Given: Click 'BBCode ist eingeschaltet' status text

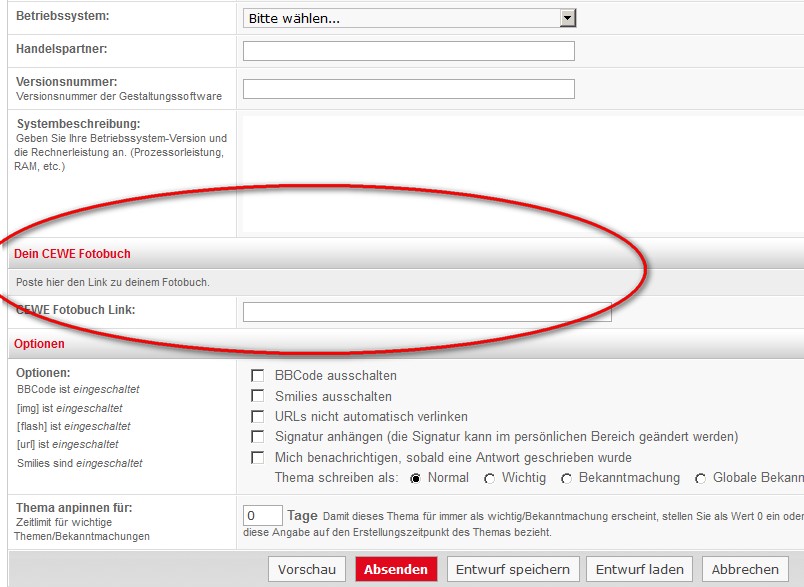Looking at the screenshot, I should point(78,389).
